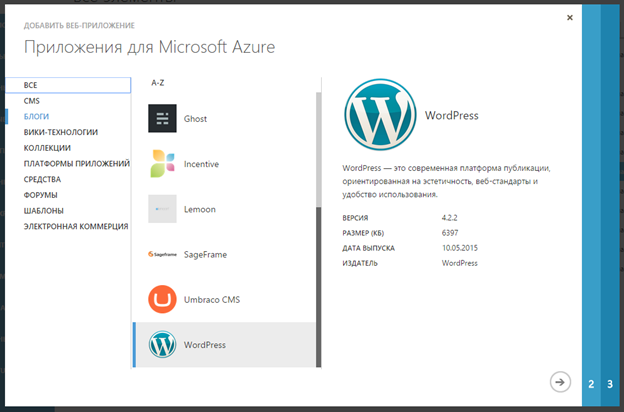
Task: Open the ВИКИ-ТЕХНОЛОГИИ category
Action: point(61,132)
